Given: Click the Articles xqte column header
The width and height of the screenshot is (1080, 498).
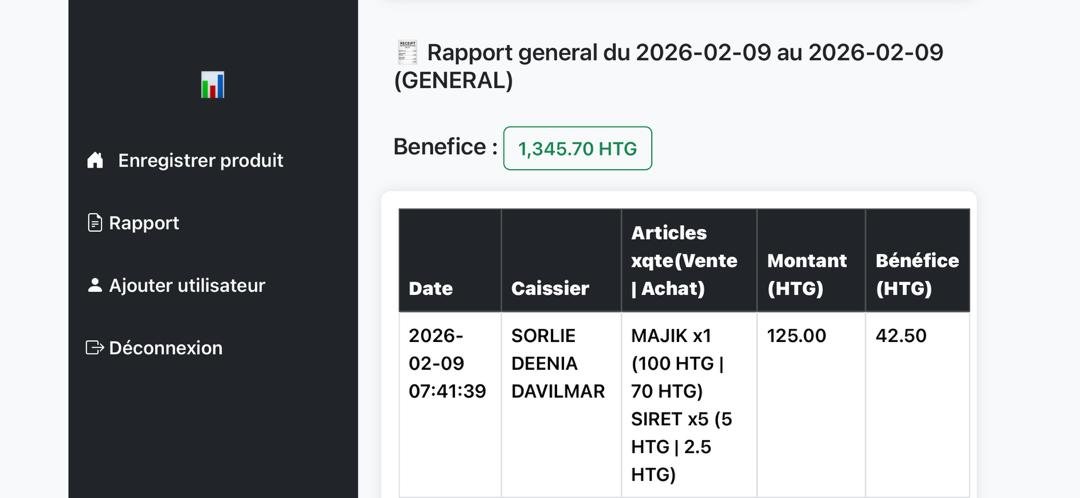Looking at the screenshot, I should tap(684, 261).
